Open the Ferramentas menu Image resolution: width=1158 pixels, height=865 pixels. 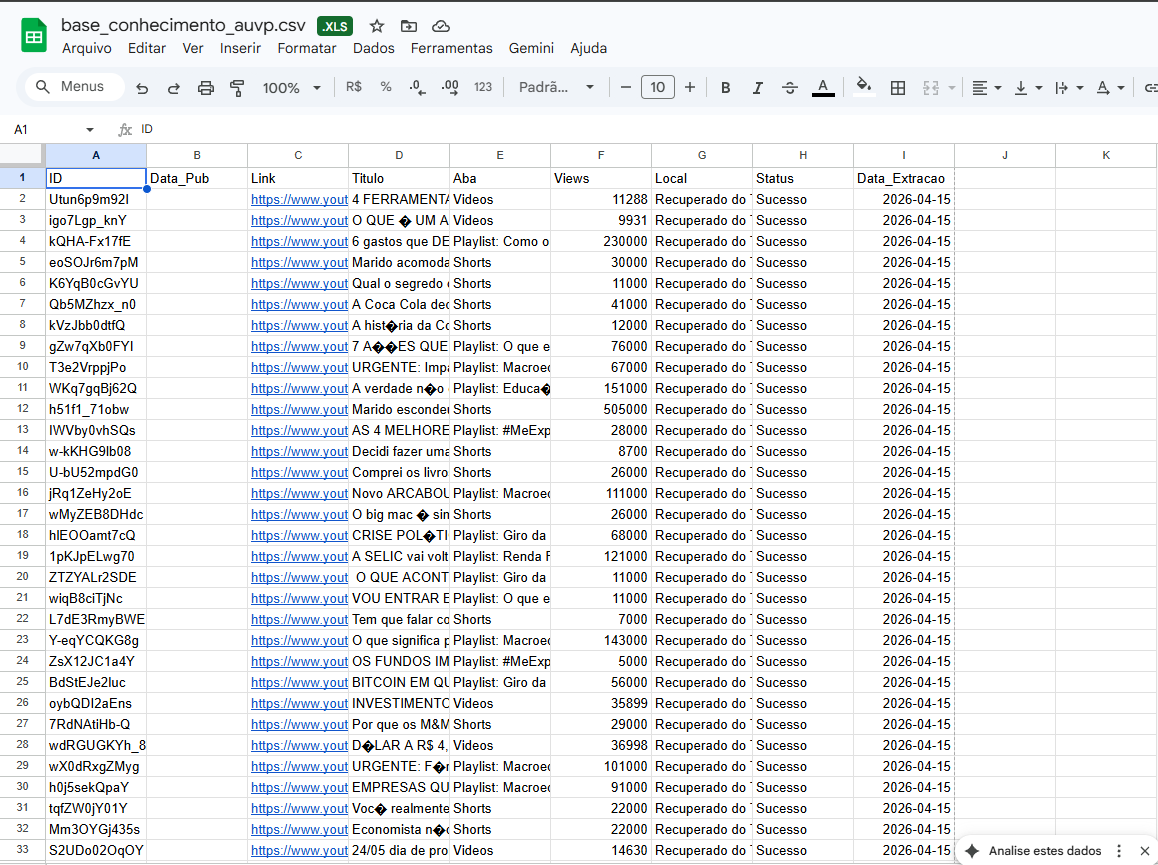pyautogui.click(x=451, y=48)
